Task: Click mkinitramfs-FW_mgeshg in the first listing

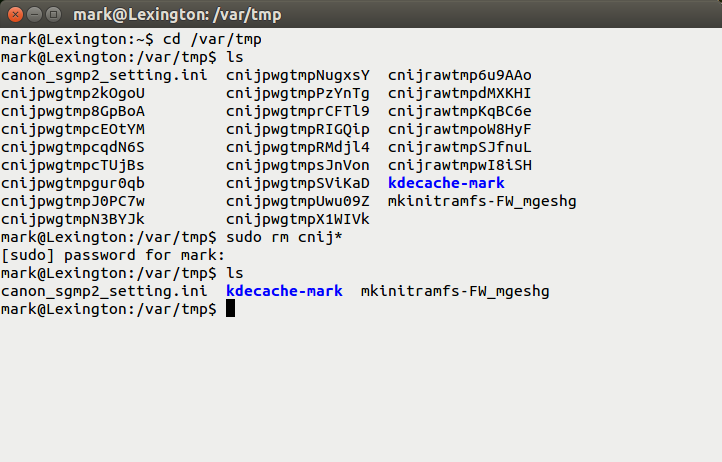Action: (x=482, y=201)
